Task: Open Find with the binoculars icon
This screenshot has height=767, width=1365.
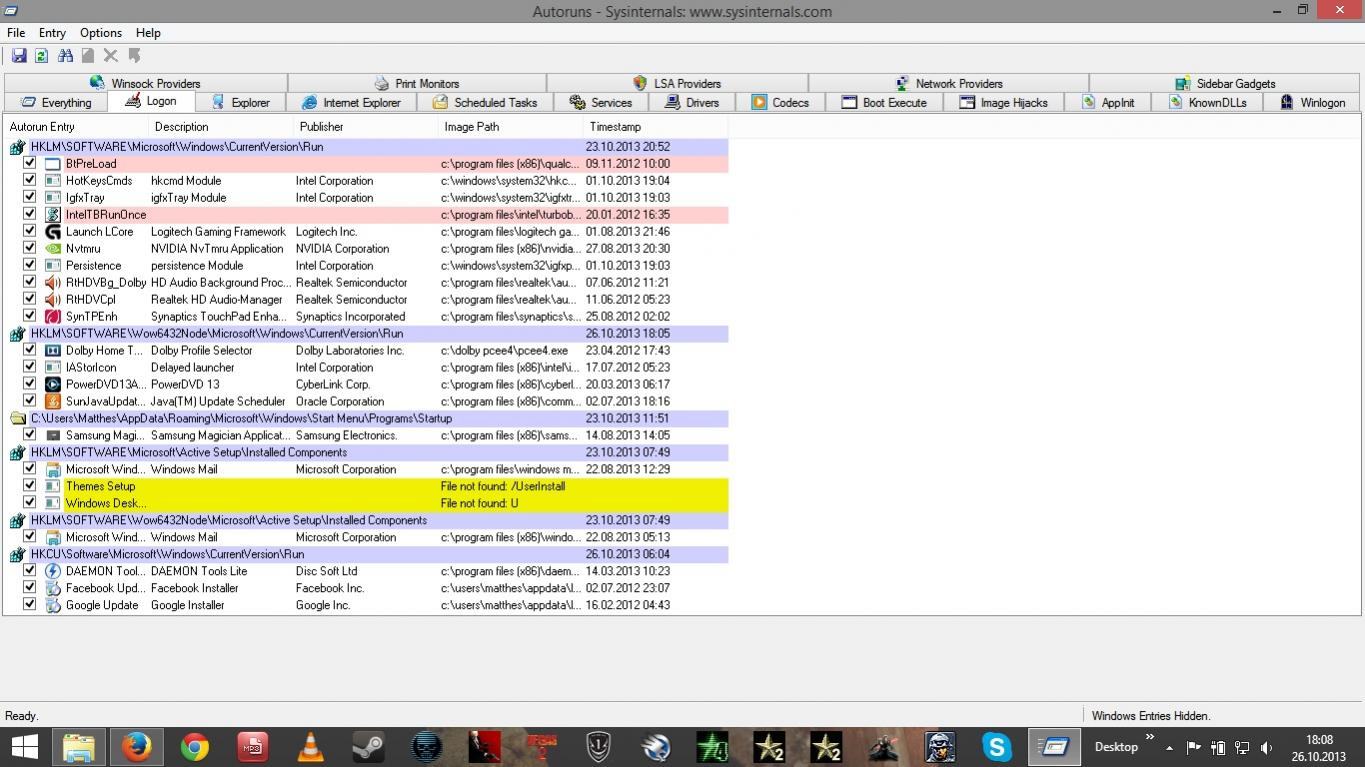Action: [x=65, y=56]
